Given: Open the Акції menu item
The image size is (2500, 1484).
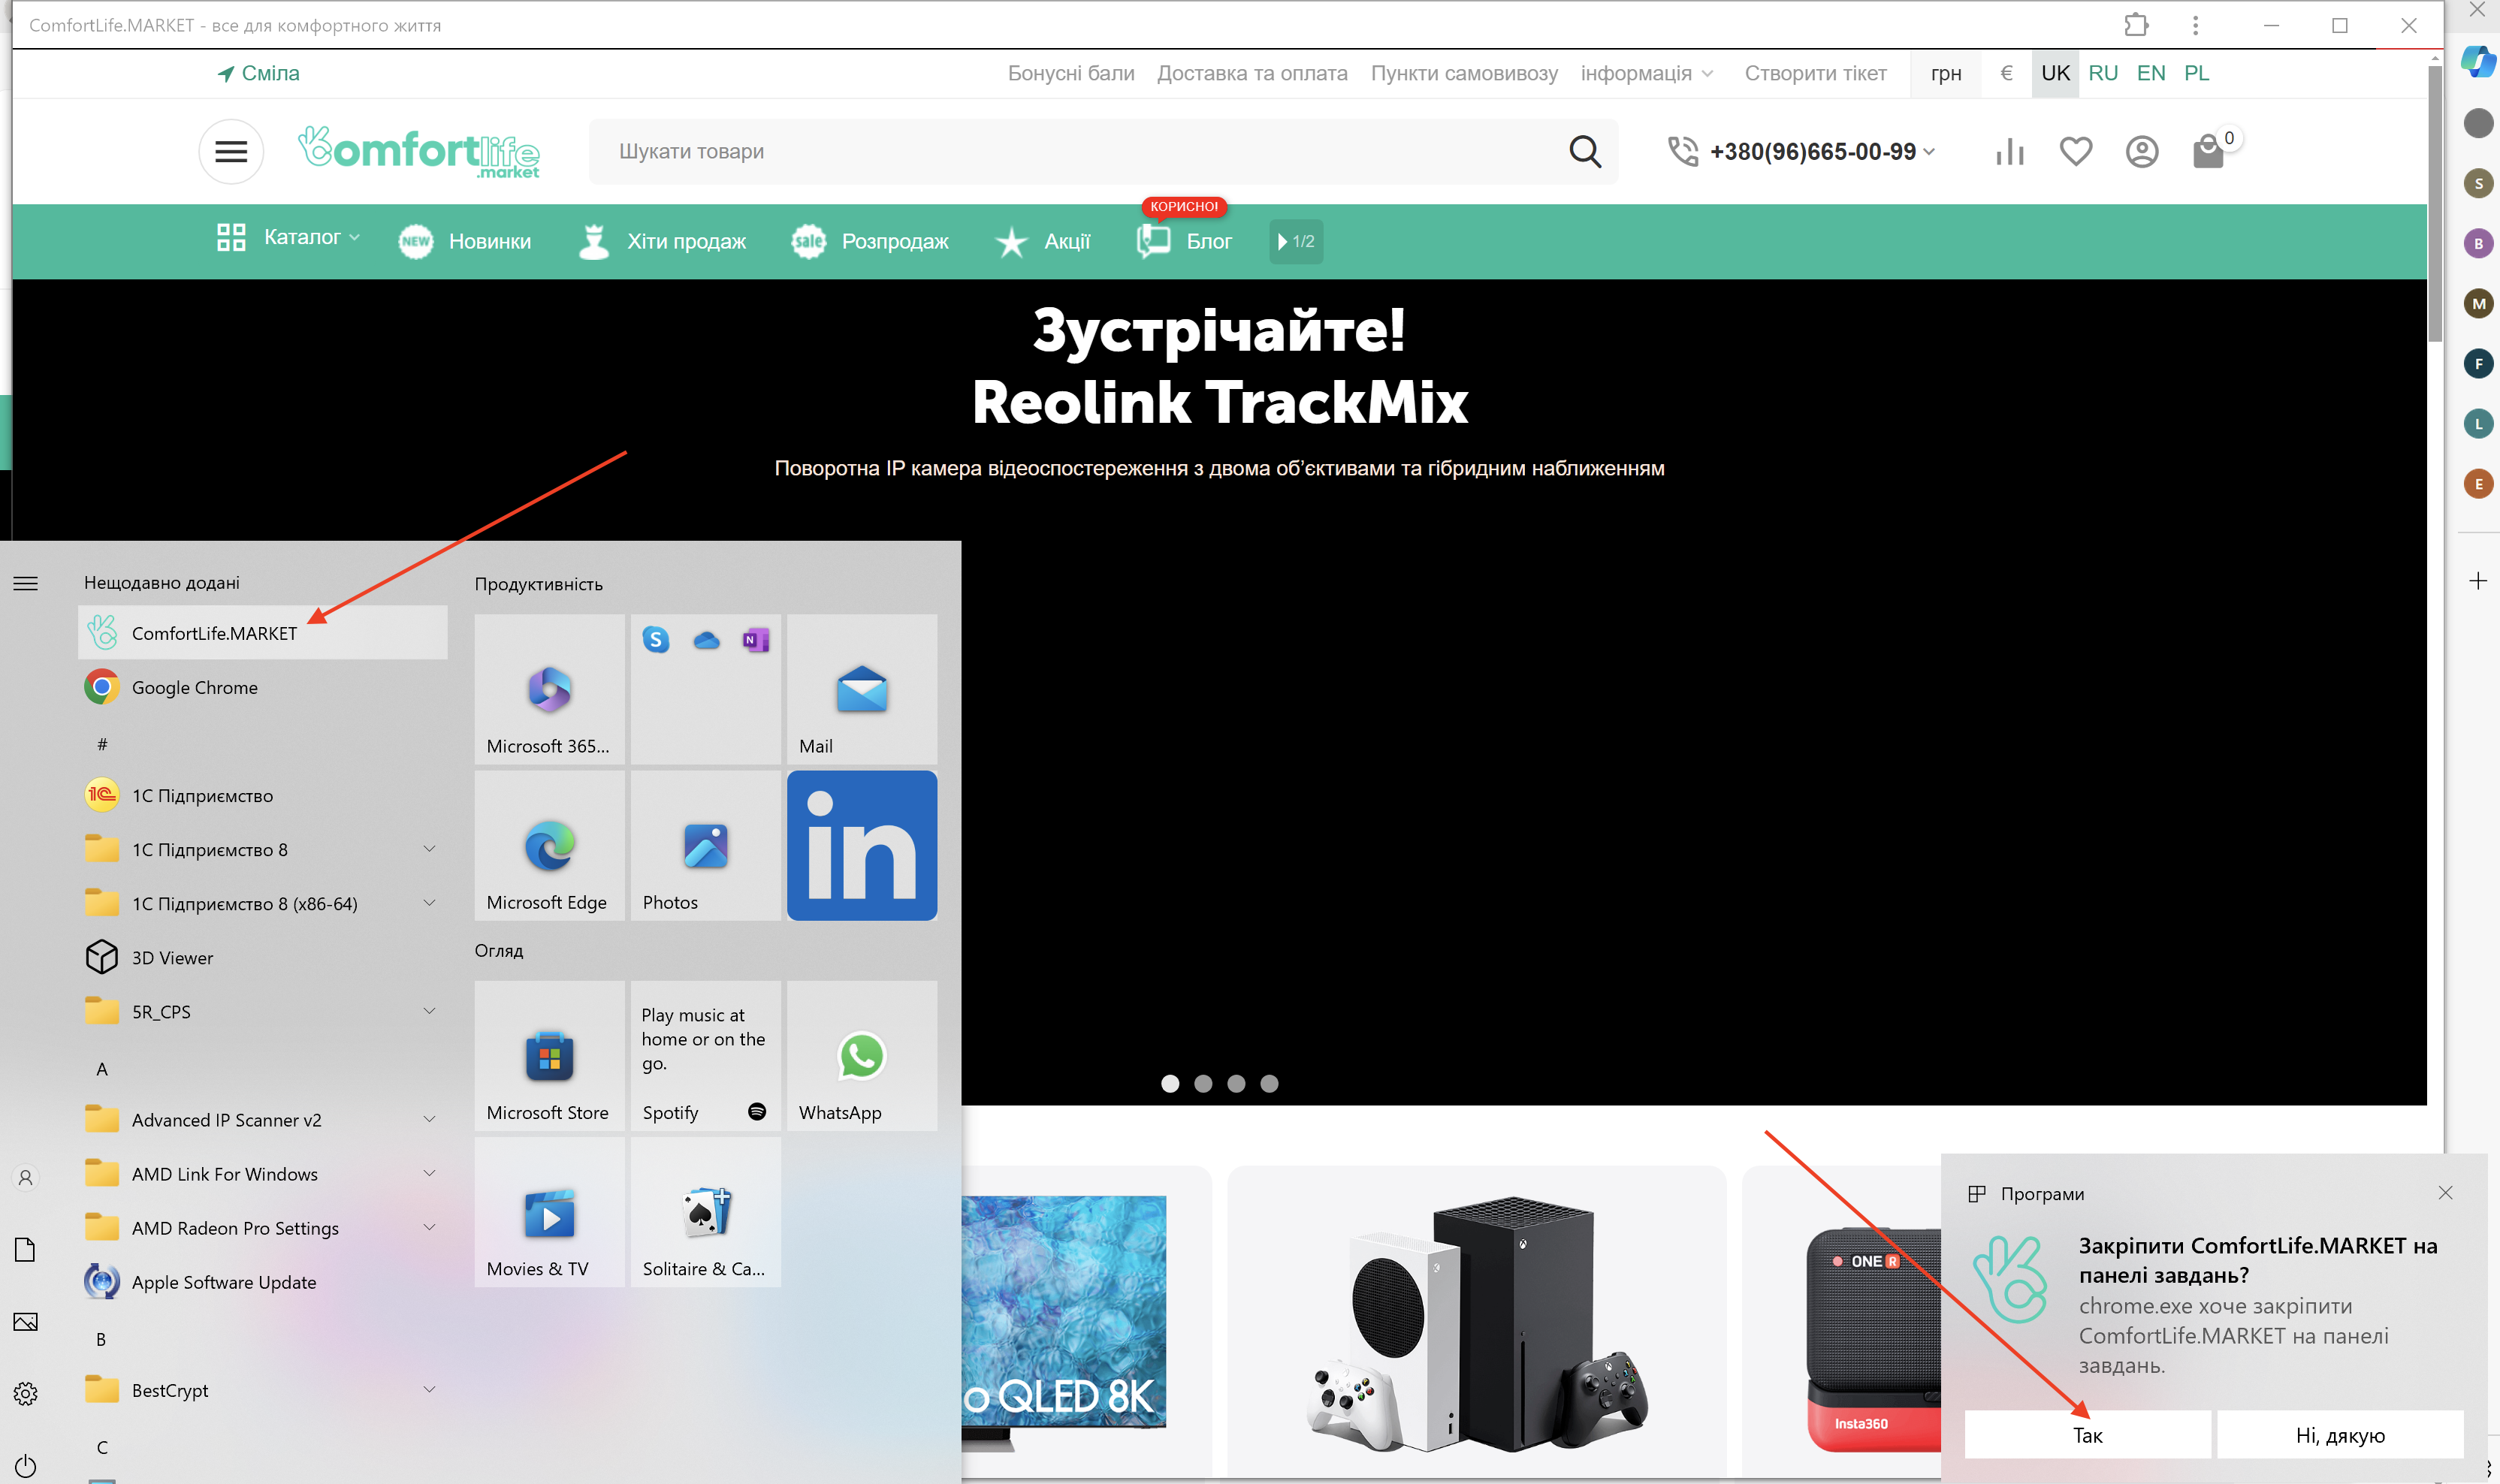Looking at the screenshot, I should (x=1043, y=241).
